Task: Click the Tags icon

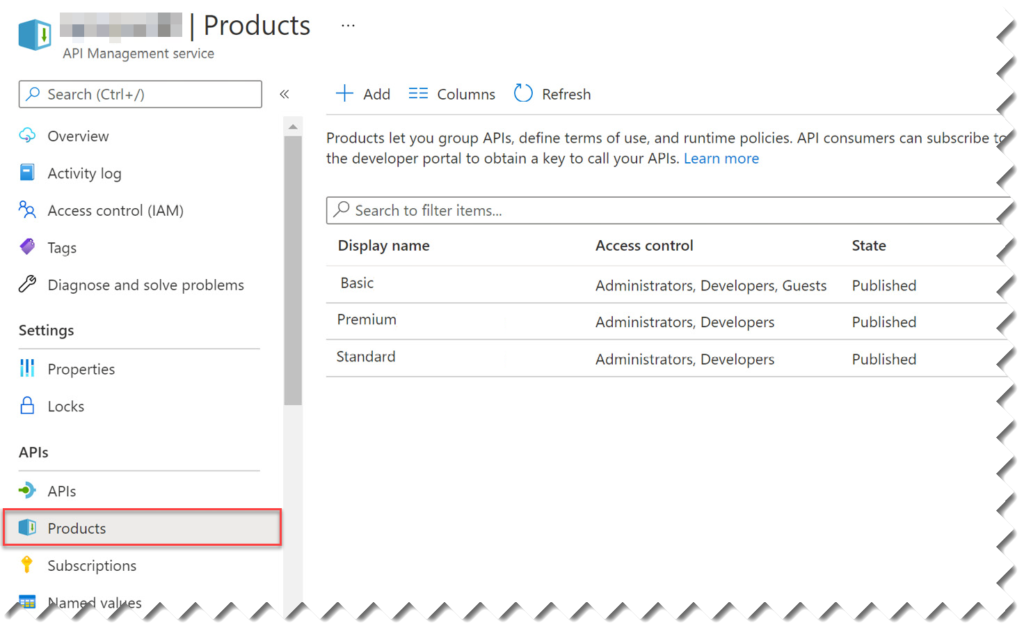Action: (x=29, y=247)
